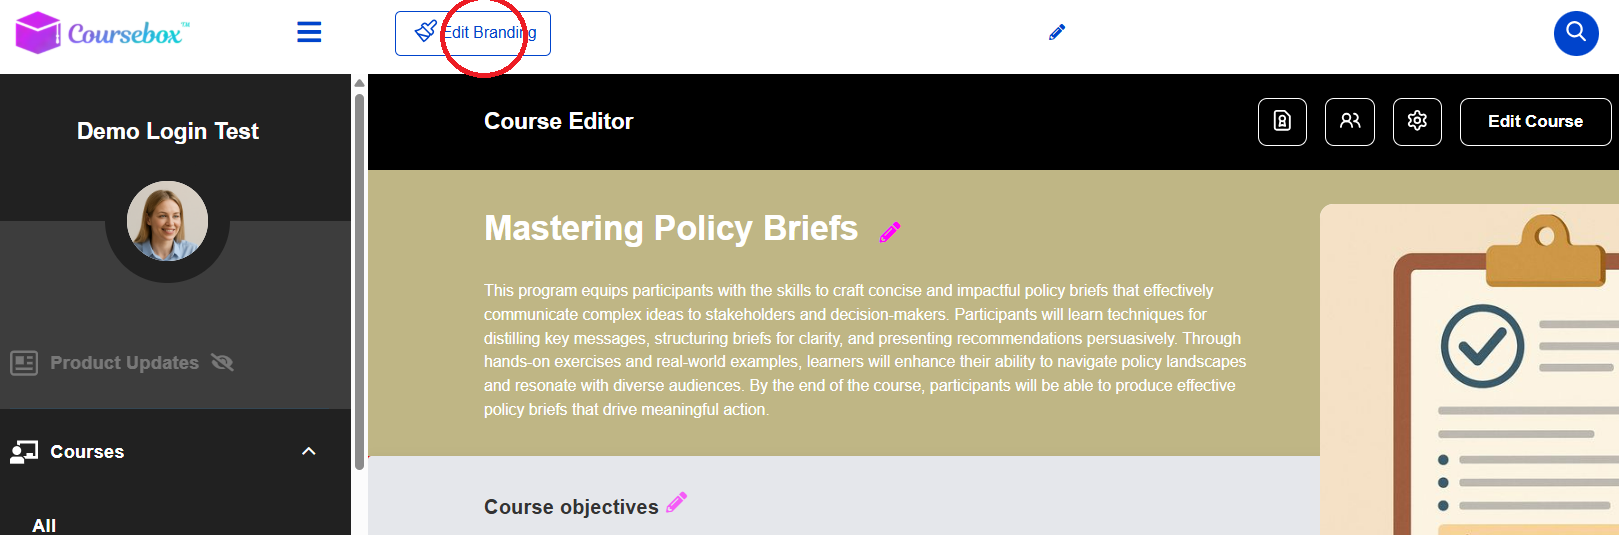Click the sidebar vertical scrollbar thumb
1619x535 pixels.
click(359, 280)
